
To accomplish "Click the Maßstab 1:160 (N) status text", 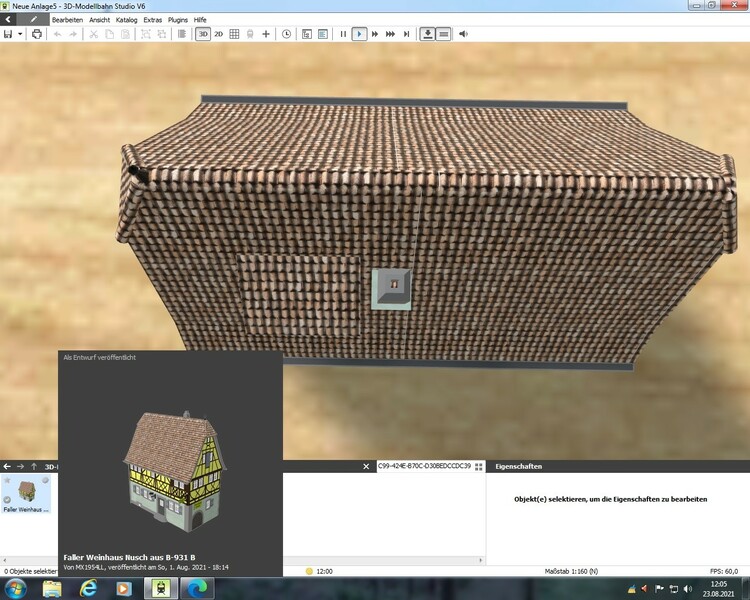I will point(571,571).
